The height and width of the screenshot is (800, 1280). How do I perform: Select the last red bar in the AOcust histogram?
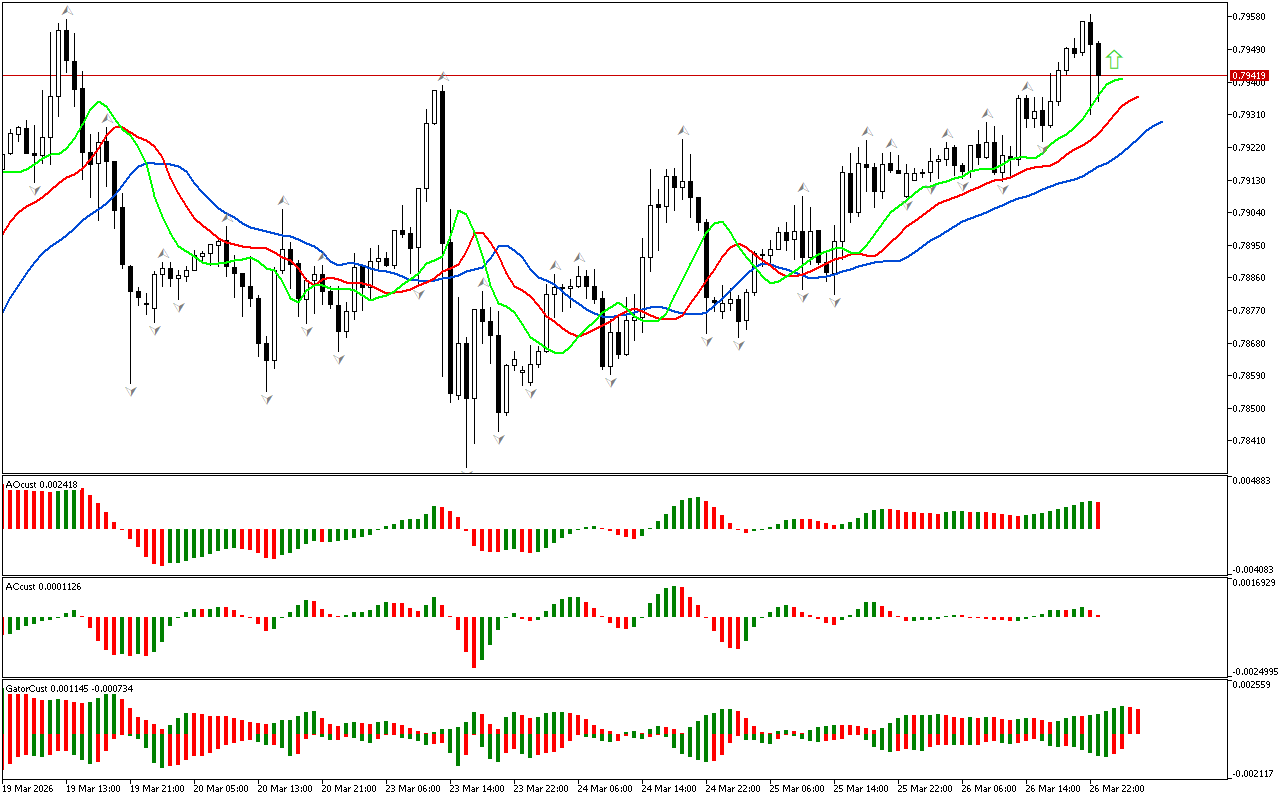[1098, 515]
